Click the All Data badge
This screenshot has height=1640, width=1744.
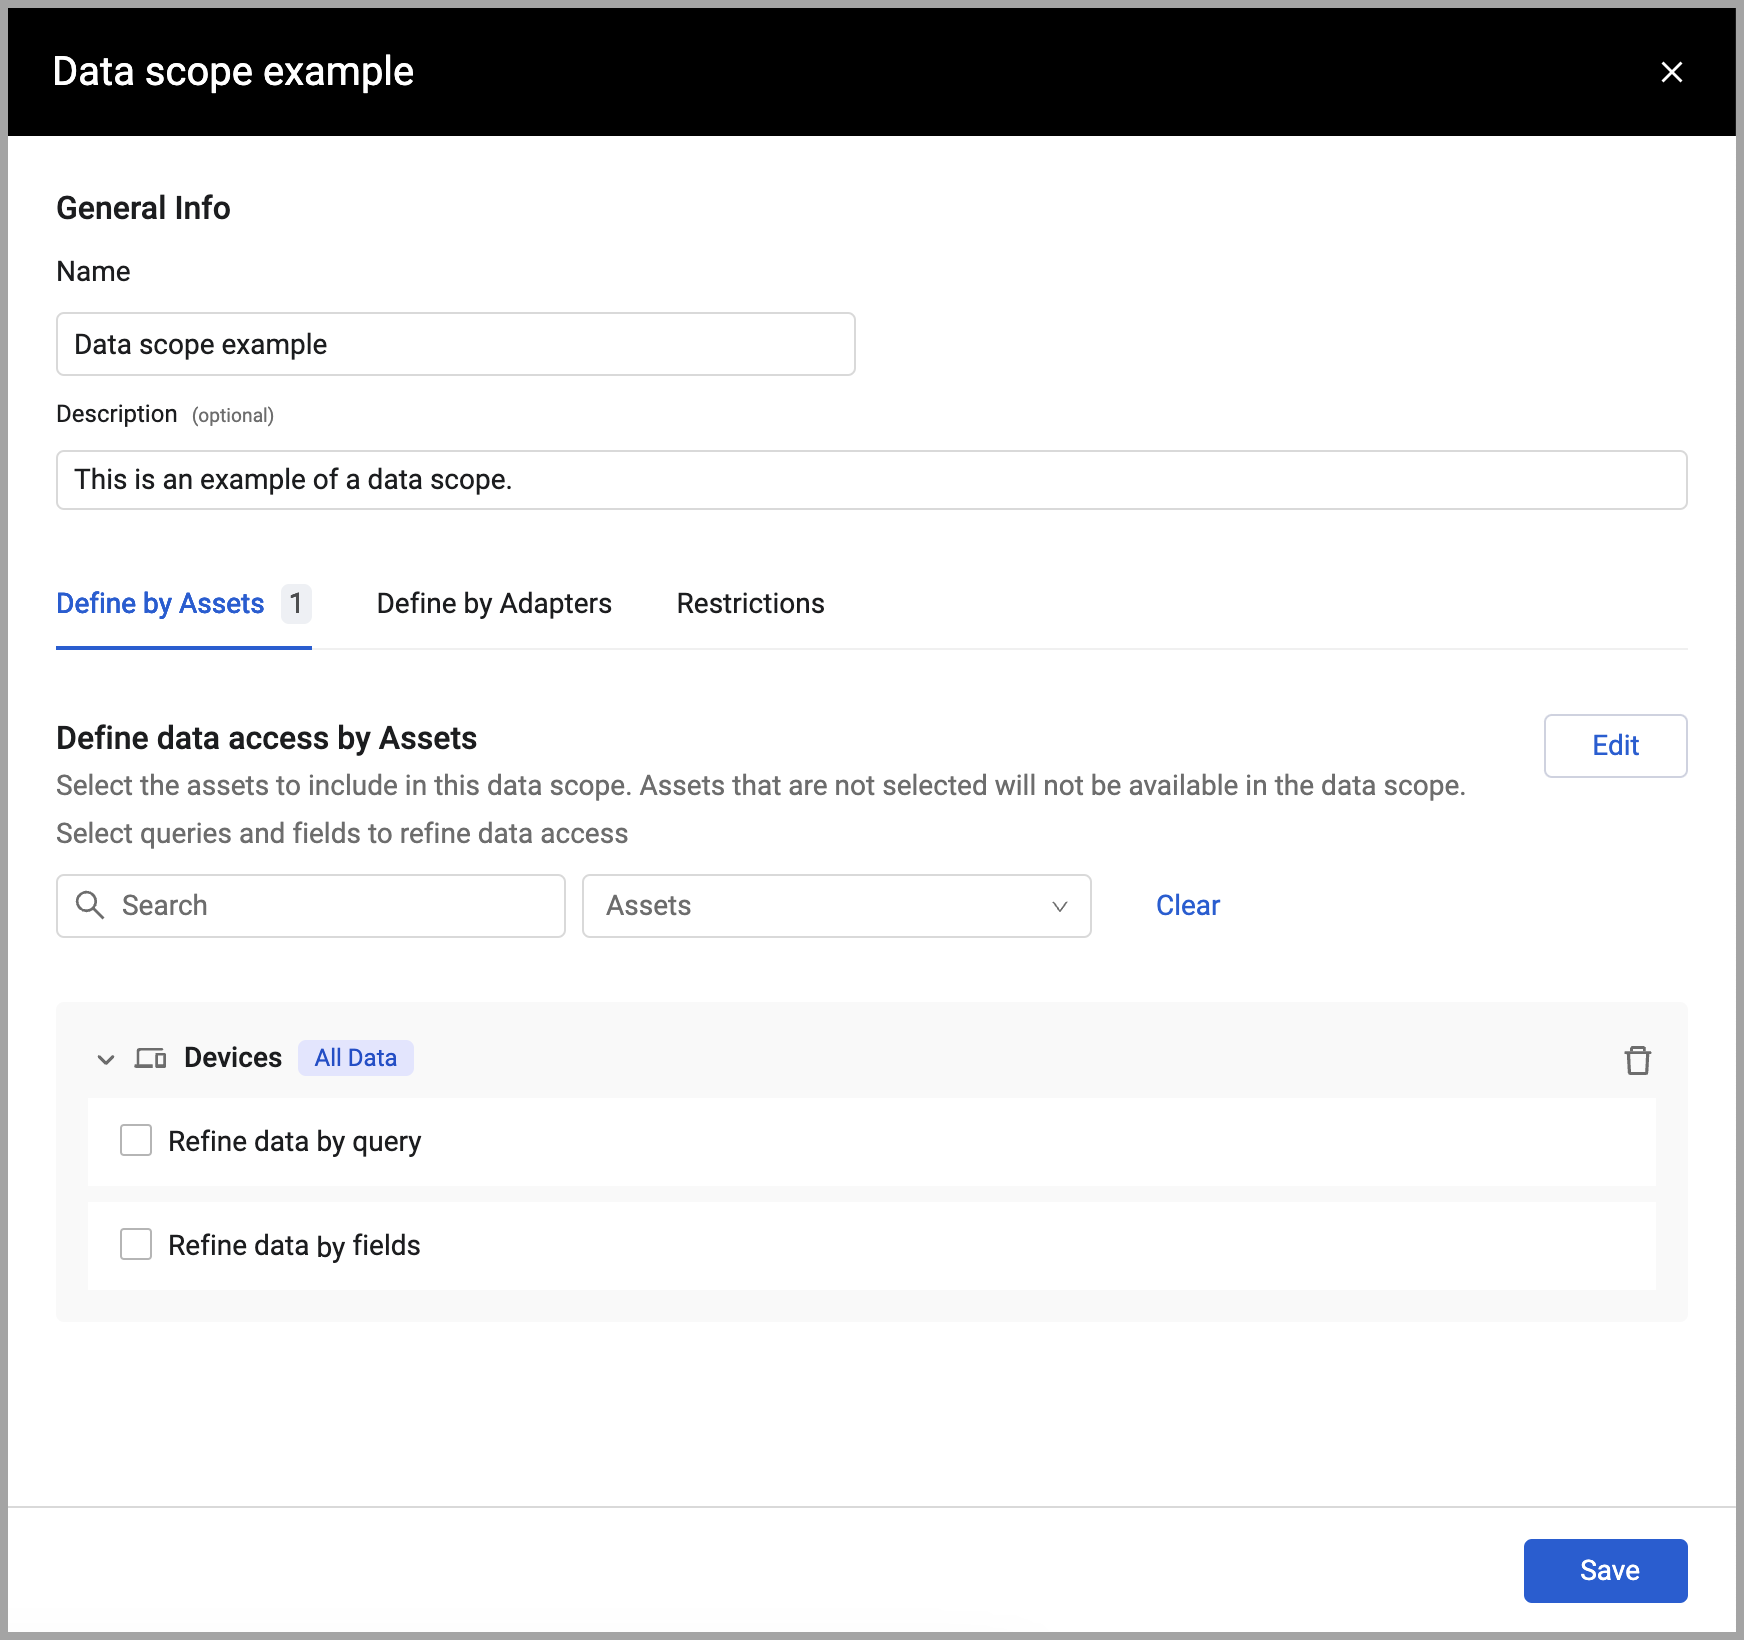[x=356, y=1058]
